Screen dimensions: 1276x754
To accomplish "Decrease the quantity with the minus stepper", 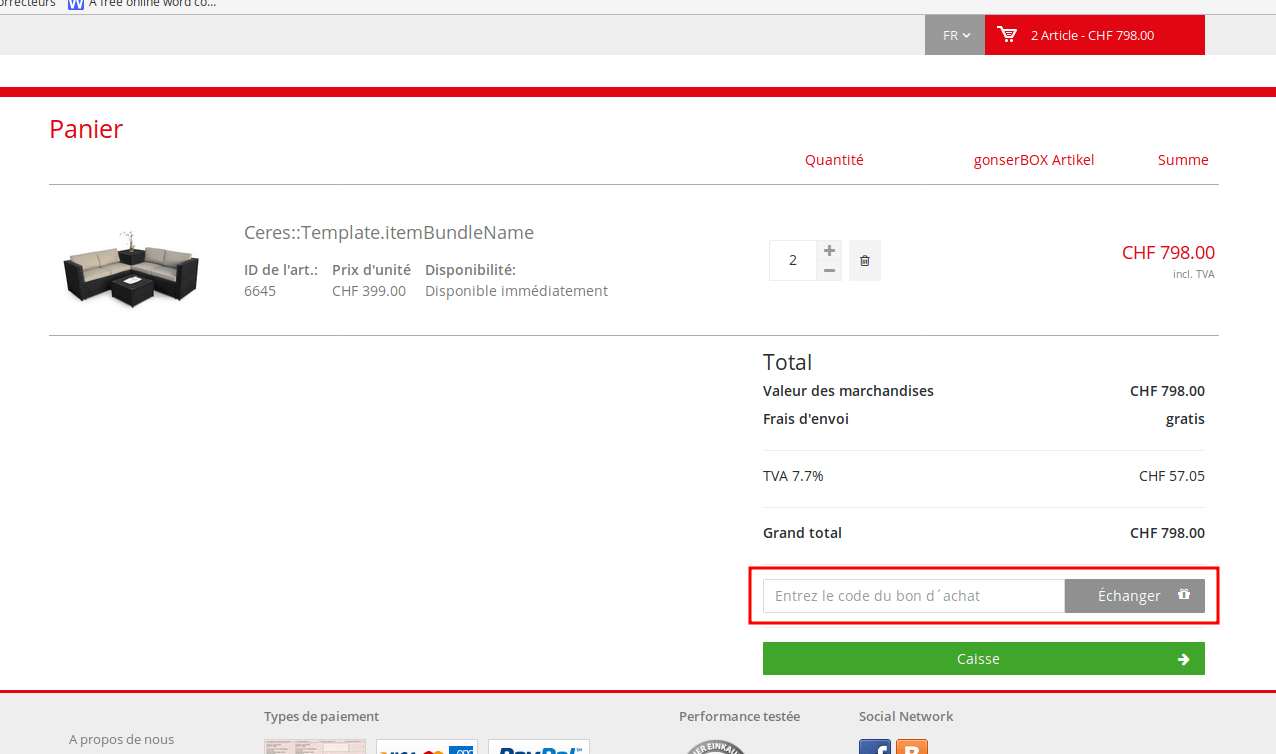I will tap(828, 271).
